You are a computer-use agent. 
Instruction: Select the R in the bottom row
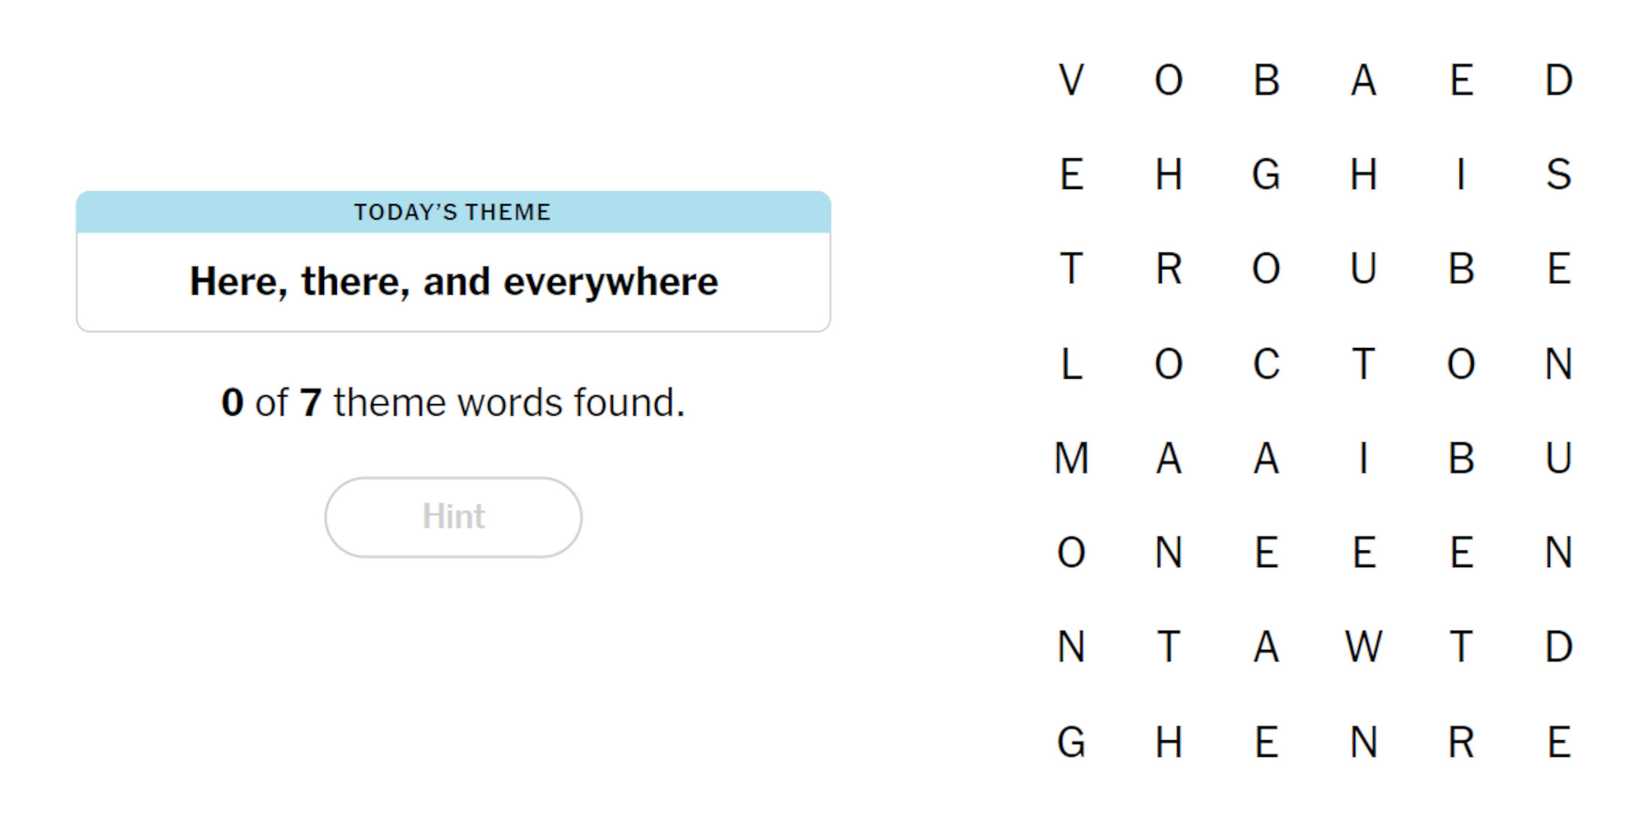(x=1461, y=742)
